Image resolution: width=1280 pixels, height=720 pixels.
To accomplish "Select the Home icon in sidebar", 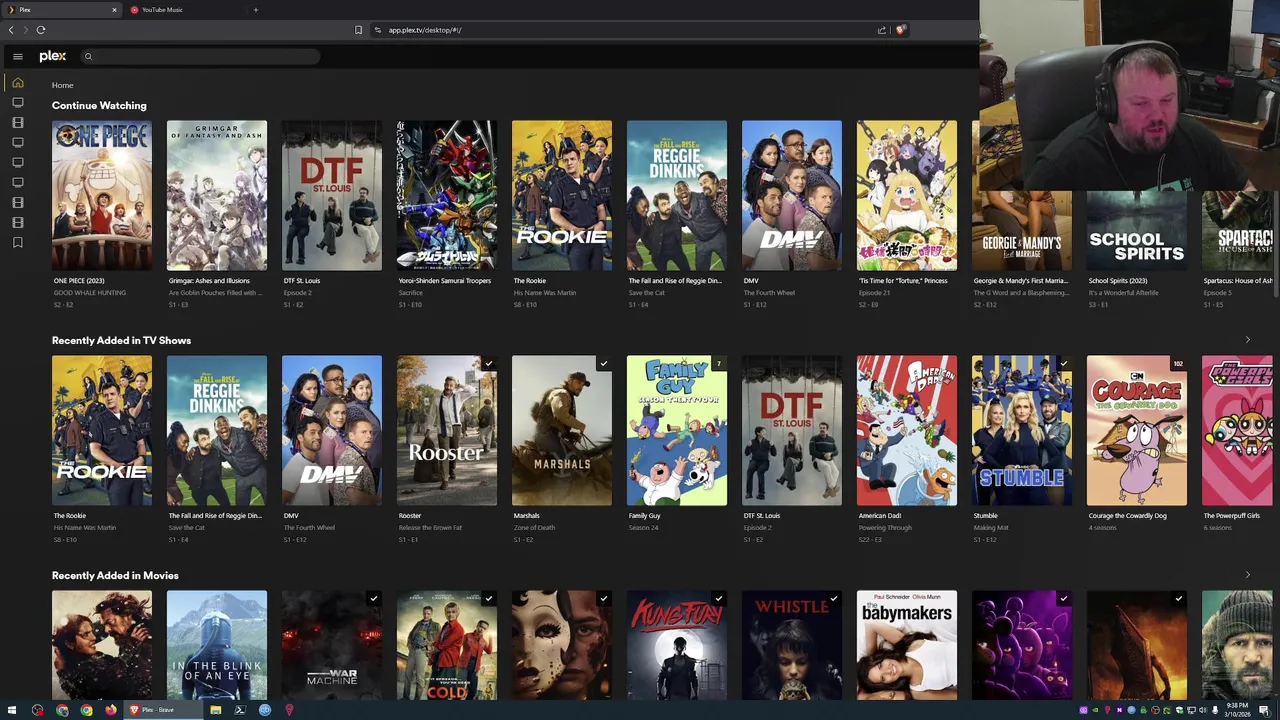I will click(x=17, y=83).
